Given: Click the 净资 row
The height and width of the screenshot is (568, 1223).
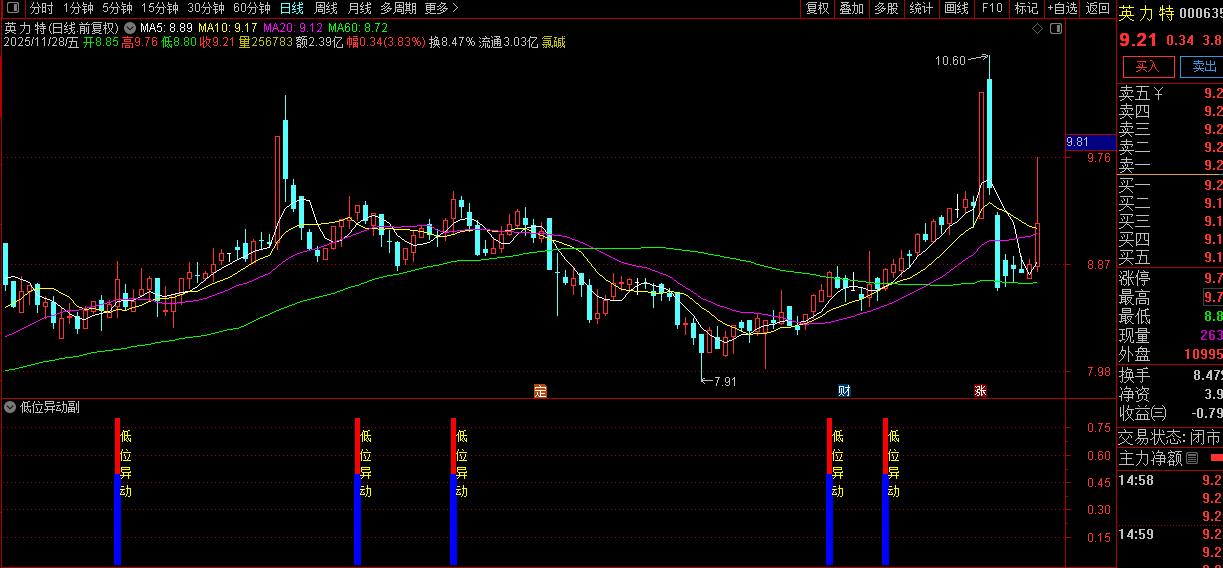Looking at the screenshot, I should coord(1170,394).
